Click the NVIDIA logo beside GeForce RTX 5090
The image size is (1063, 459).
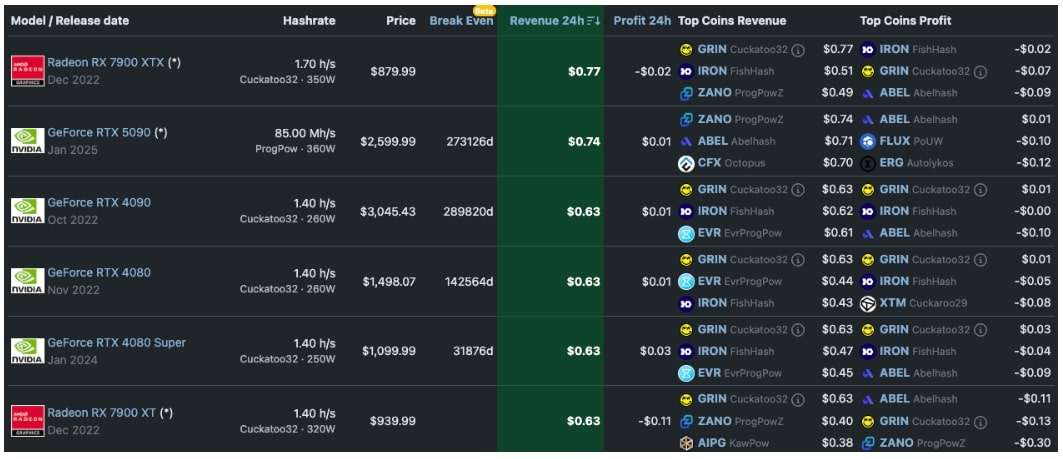click(28, 141)
